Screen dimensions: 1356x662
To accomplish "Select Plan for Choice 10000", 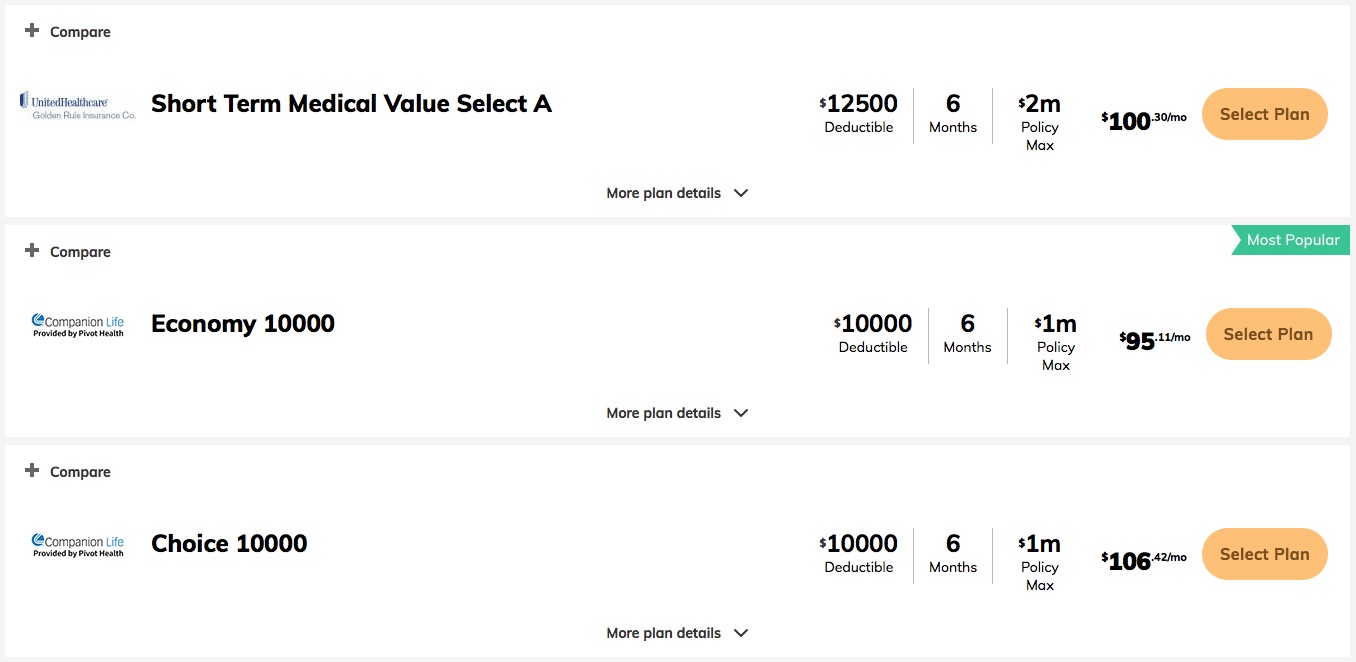I will [1264, 554].
